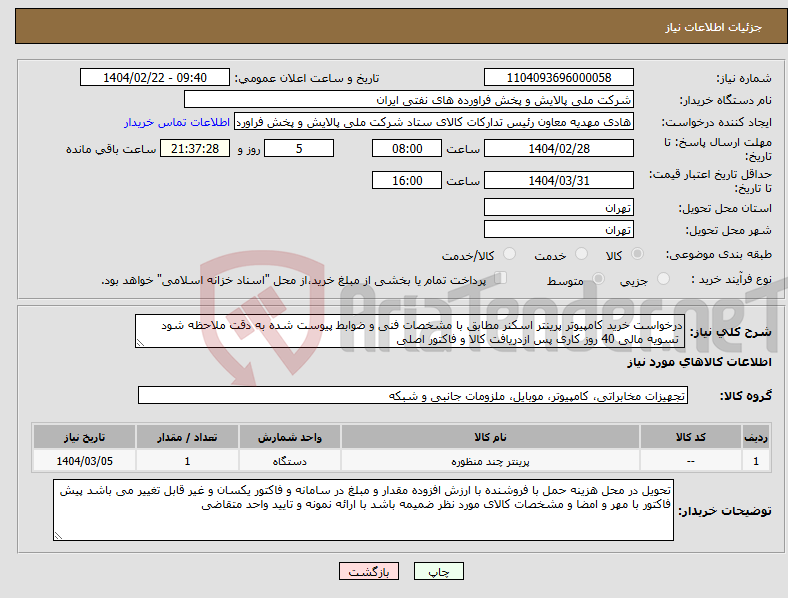Toggle the اسناد خزانه اسلامی payment checkbox
Image resolution: width=788 pixels, height=598 pixels.
click(x=501, y=278)
